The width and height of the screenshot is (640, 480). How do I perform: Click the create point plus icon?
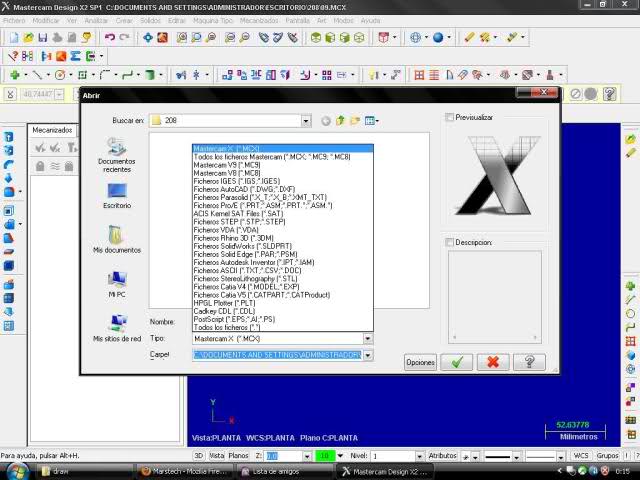[x=15, y=75]
